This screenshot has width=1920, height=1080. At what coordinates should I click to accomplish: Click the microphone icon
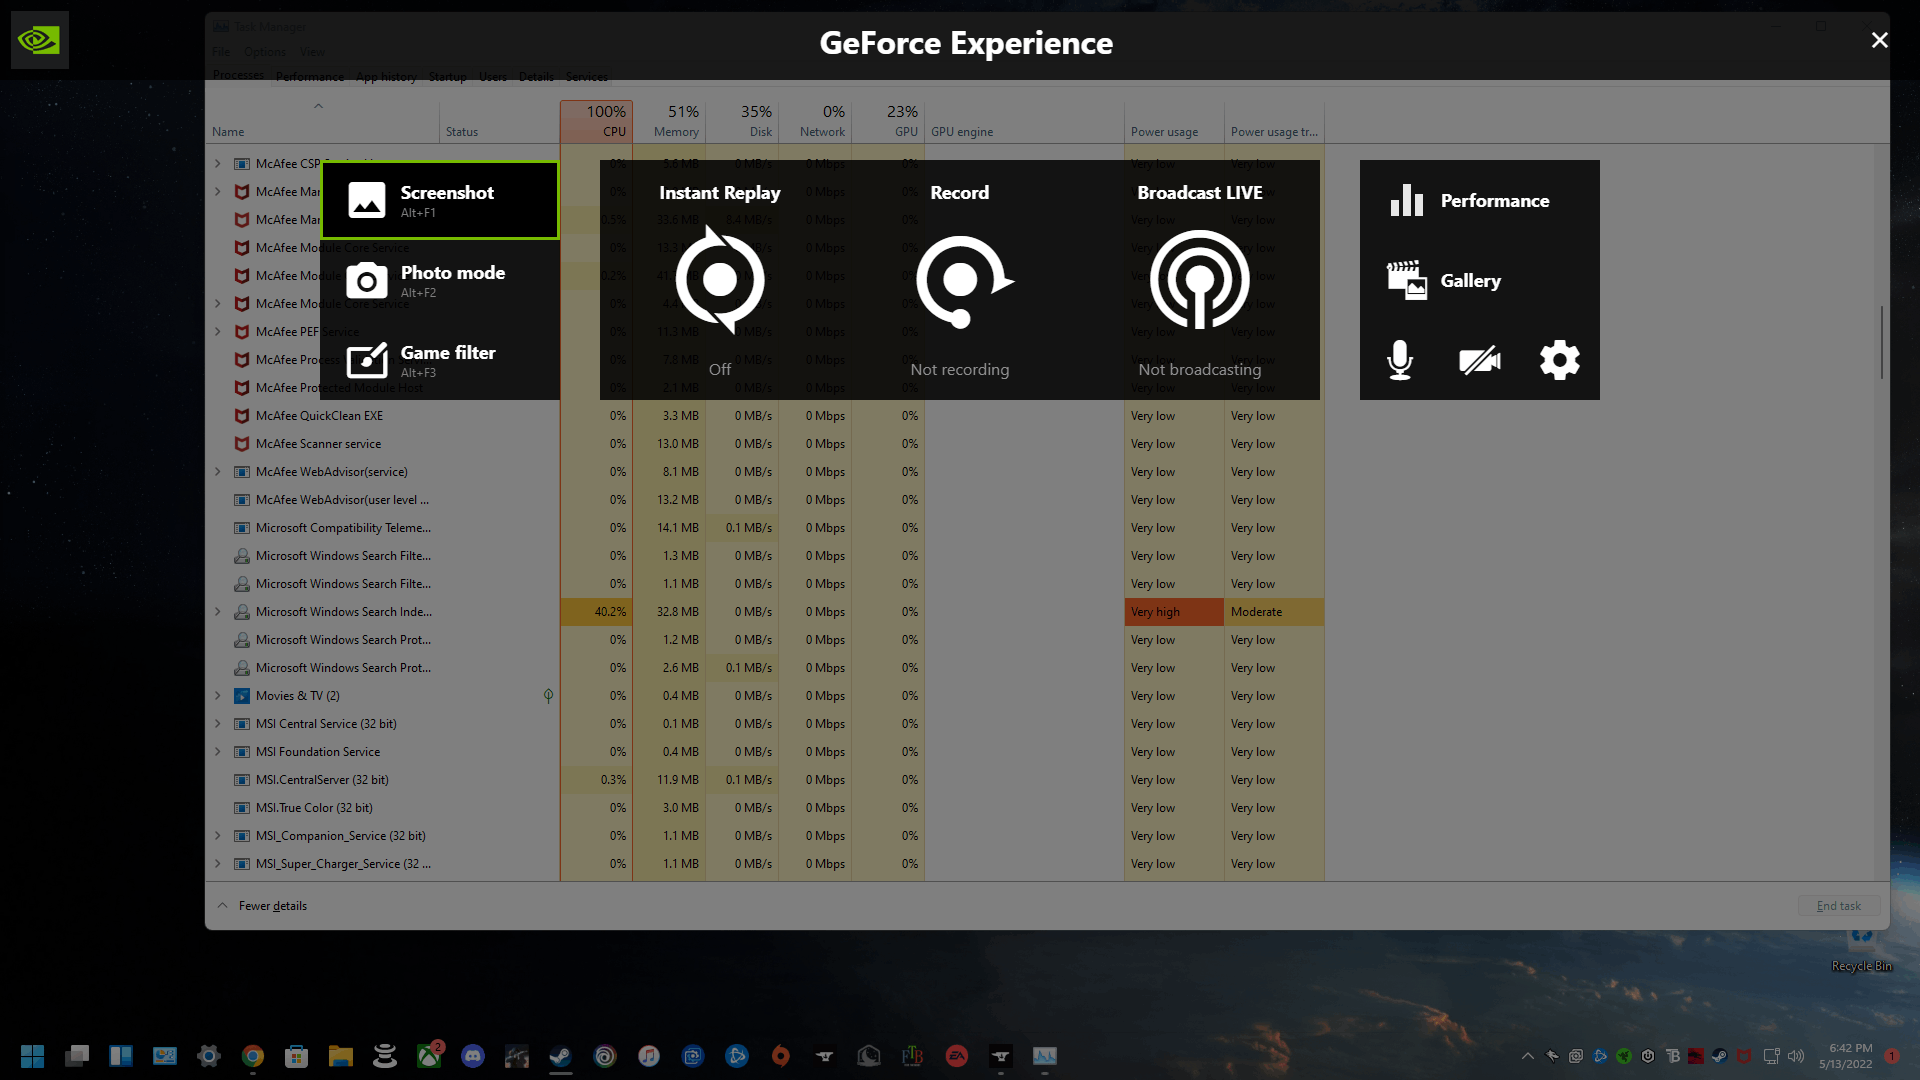(1400, 360)
